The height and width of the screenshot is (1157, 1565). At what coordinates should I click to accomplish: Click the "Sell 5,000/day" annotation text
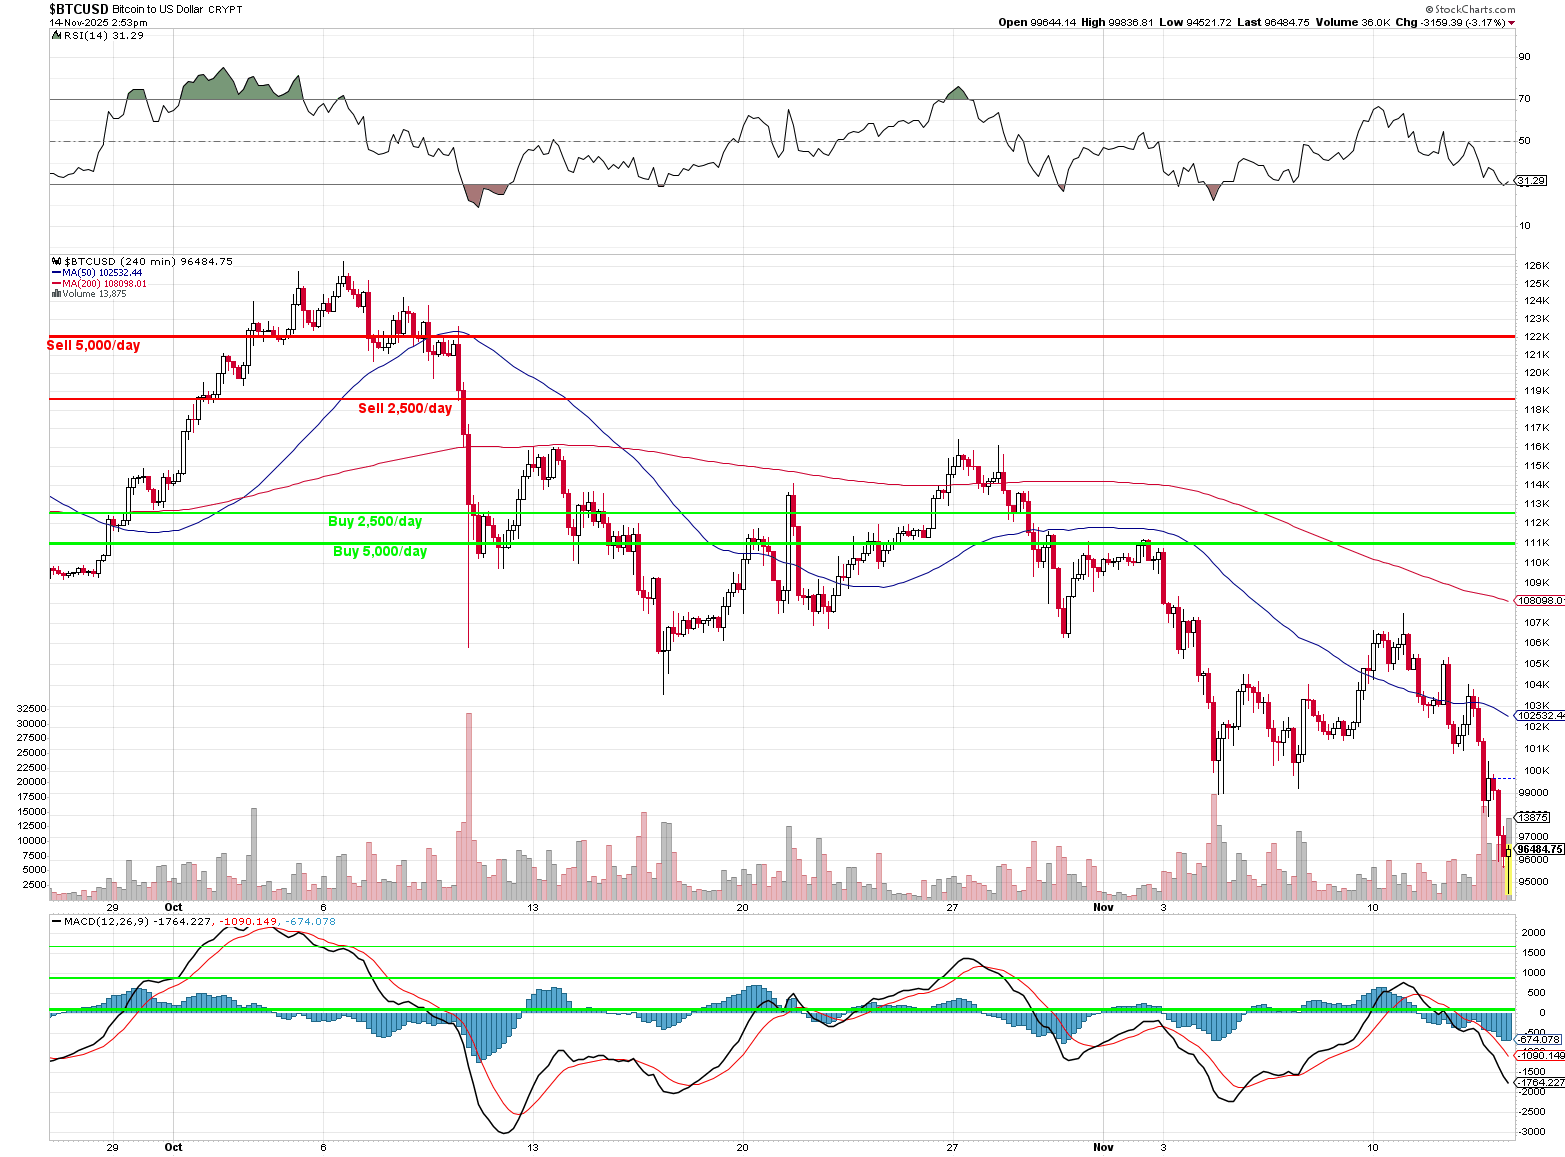(93, 345)
